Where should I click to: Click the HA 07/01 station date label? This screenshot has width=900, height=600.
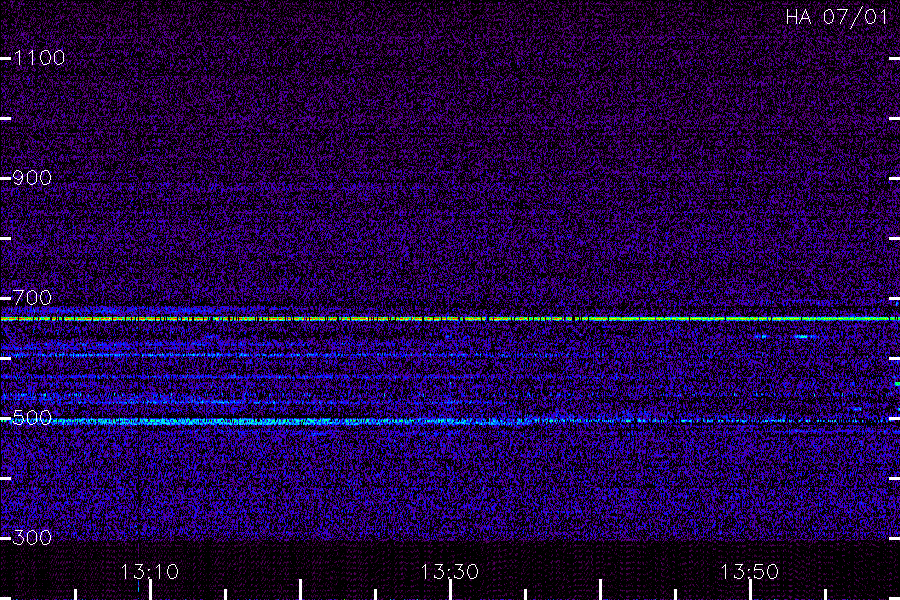837,17
